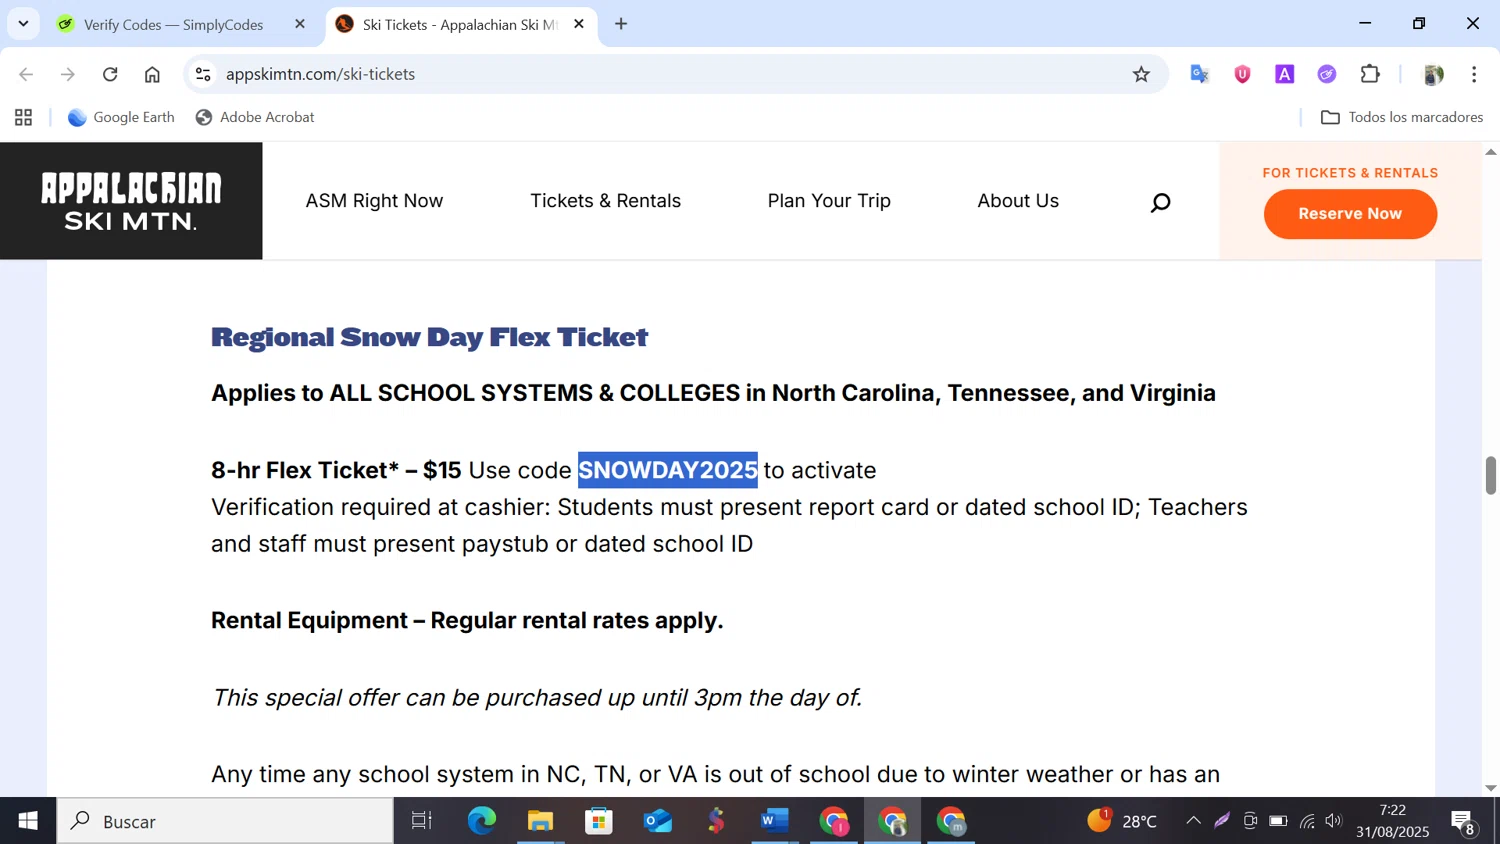
Task: Open Outlook from taskbar
Action: click(657, 821)
